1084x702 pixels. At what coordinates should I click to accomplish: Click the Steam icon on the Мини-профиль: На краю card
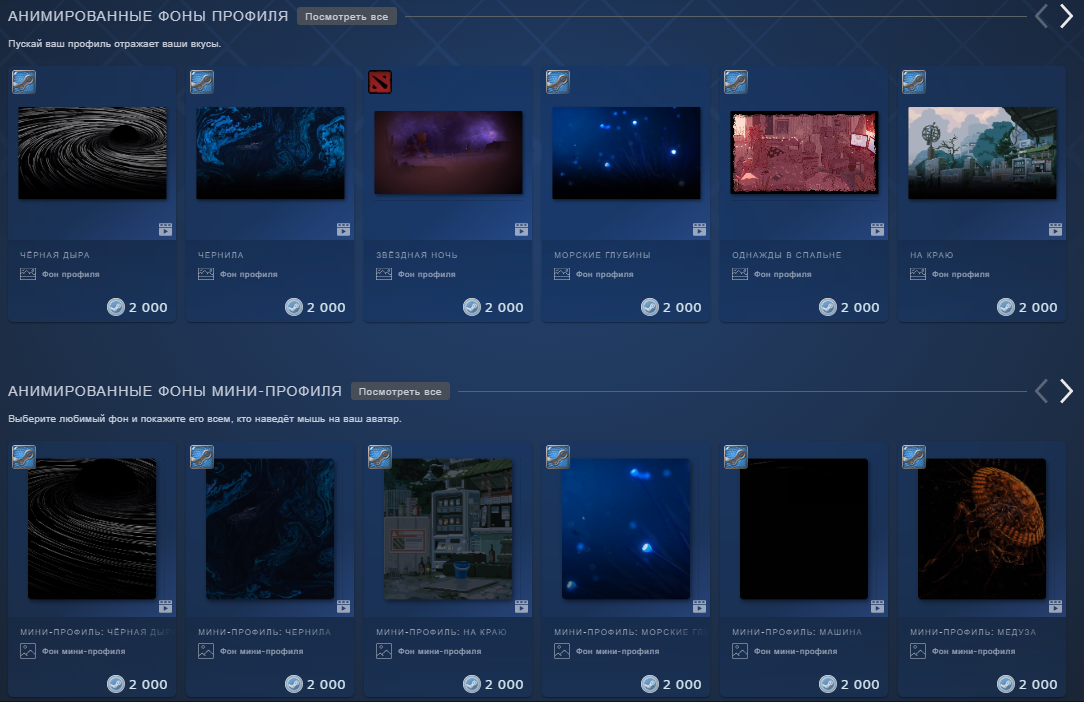point(380,456)
